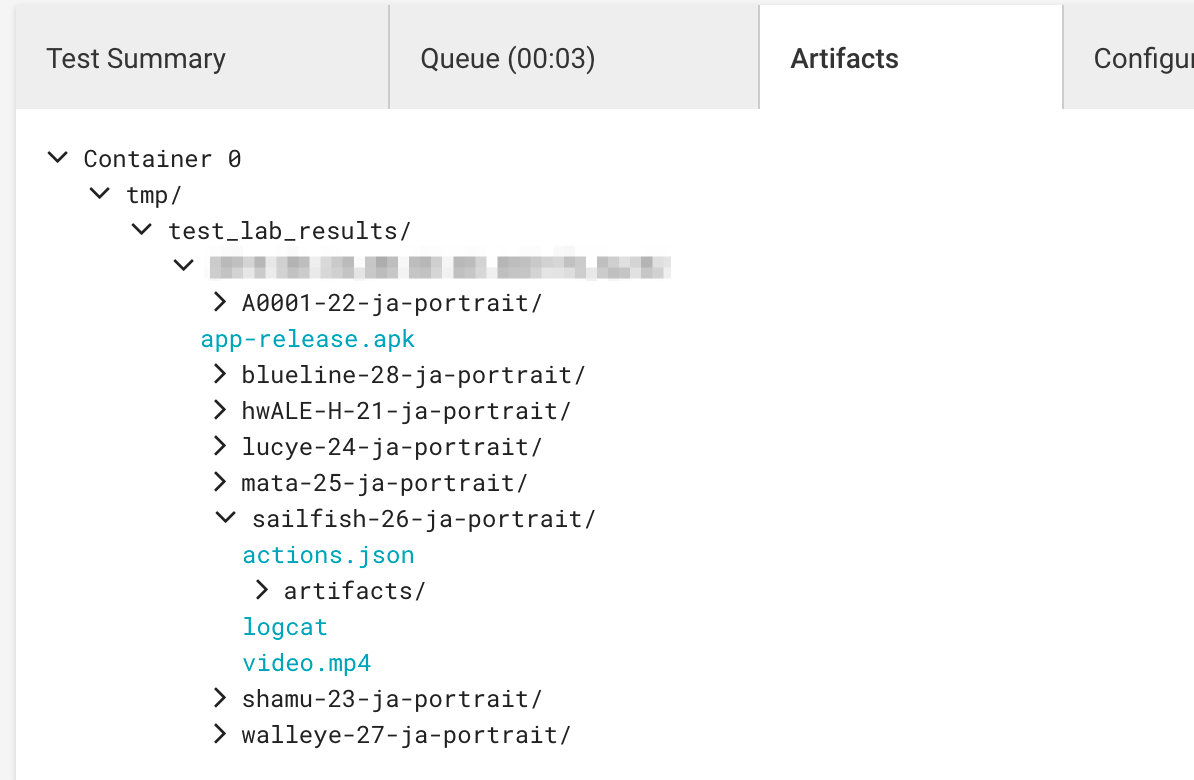Collapse the test_lab_results/ folder

(141, 229)
